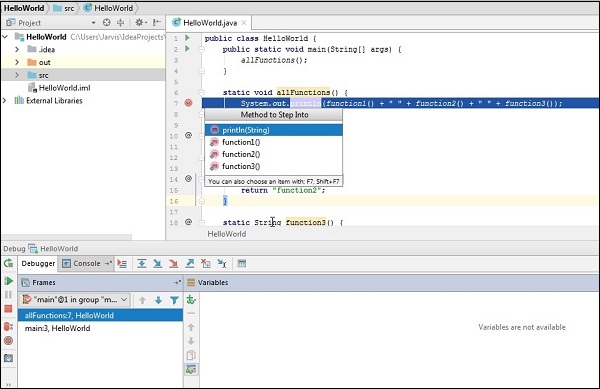Collapse HelloWorld project root node
The image size is (600, 389).
tap(5, 37)
